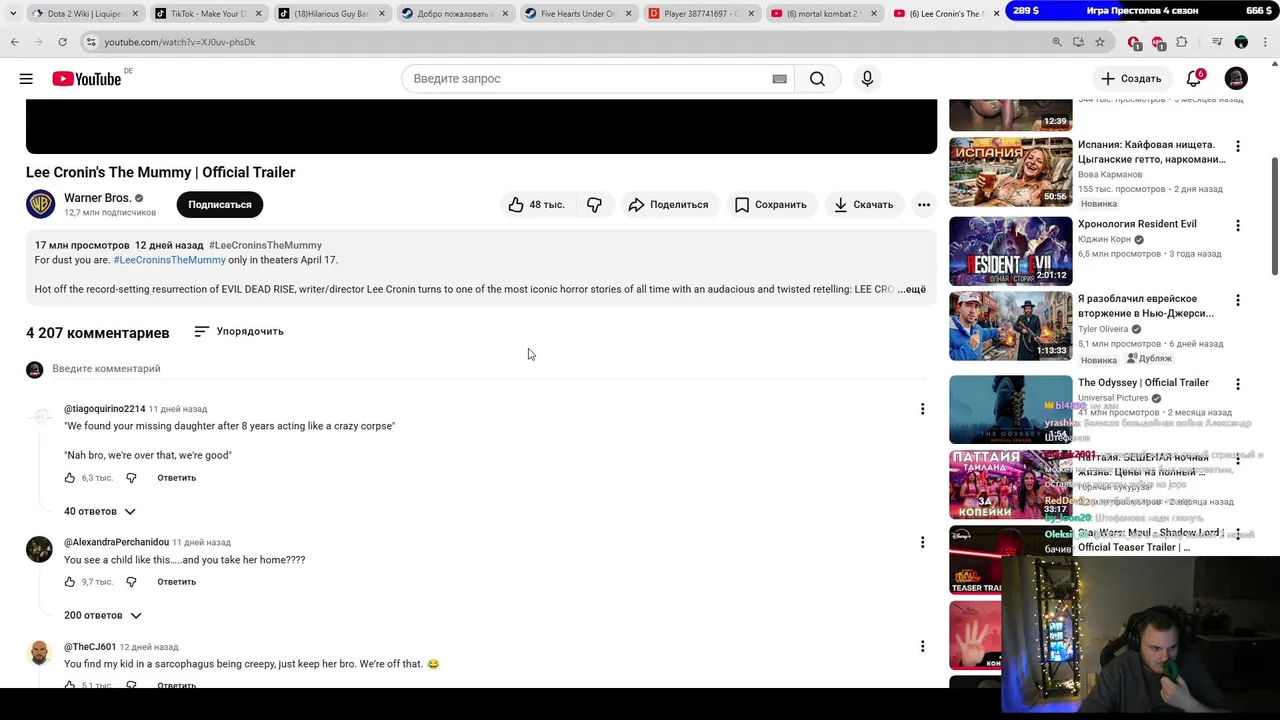The image size is (1280, 720).
Task: Open the YouTube hamburger guide menu
Action: coord(26,79)
